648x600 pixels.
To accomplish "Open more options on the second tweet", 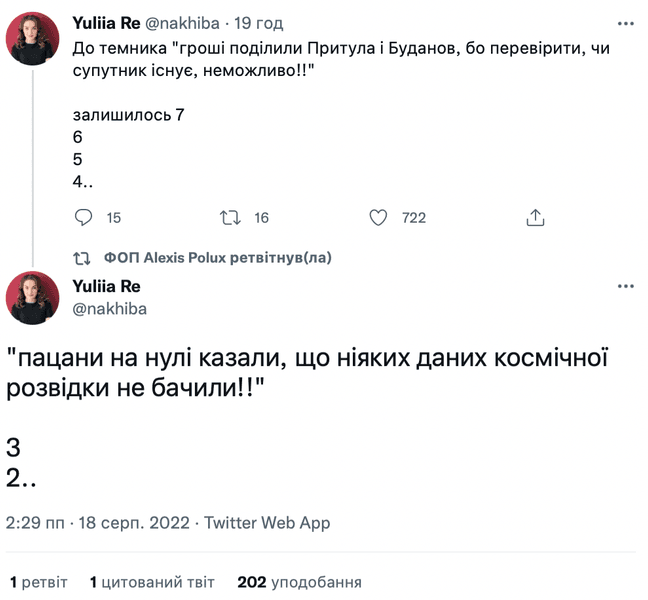I will [626, 286].
